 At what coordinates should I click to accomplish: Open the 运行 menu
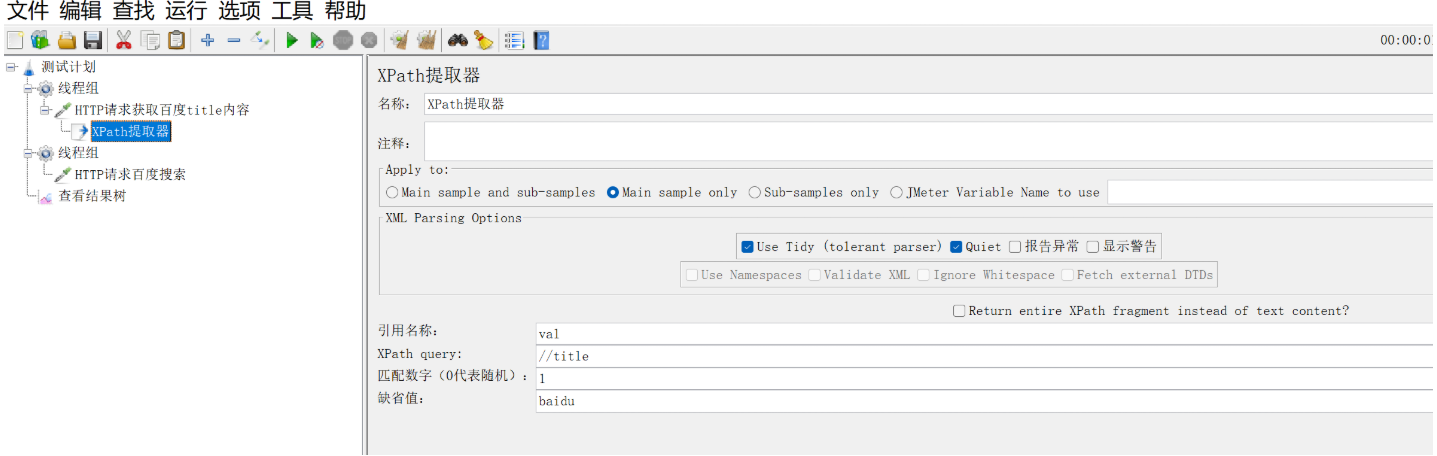187,11
